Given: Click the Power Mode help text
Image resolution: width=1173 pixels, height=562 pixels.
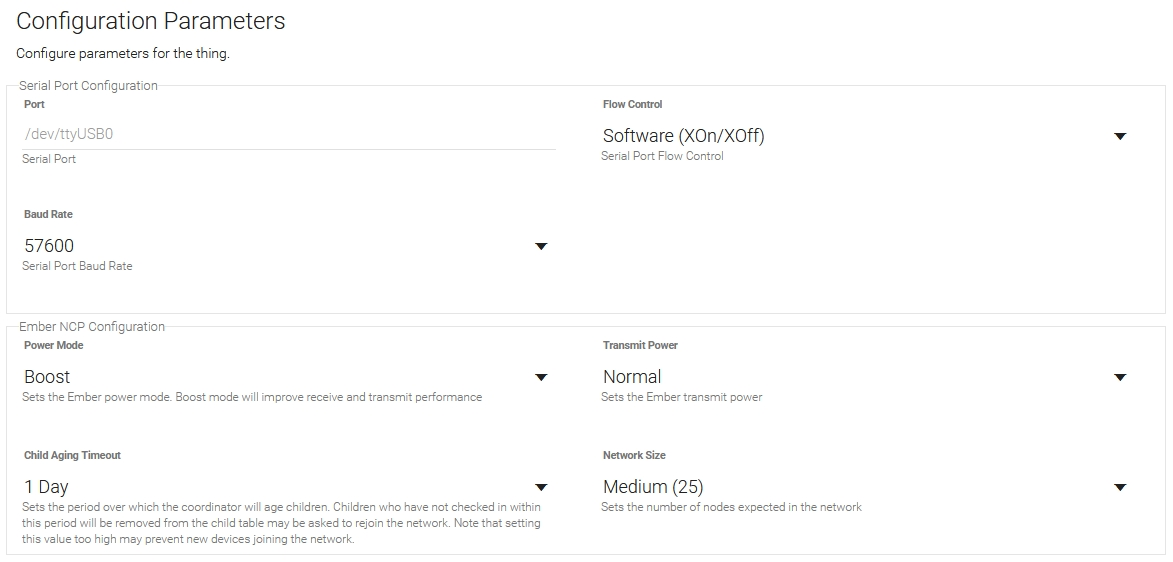Looking at the screenshot, I should coord(252,397).
